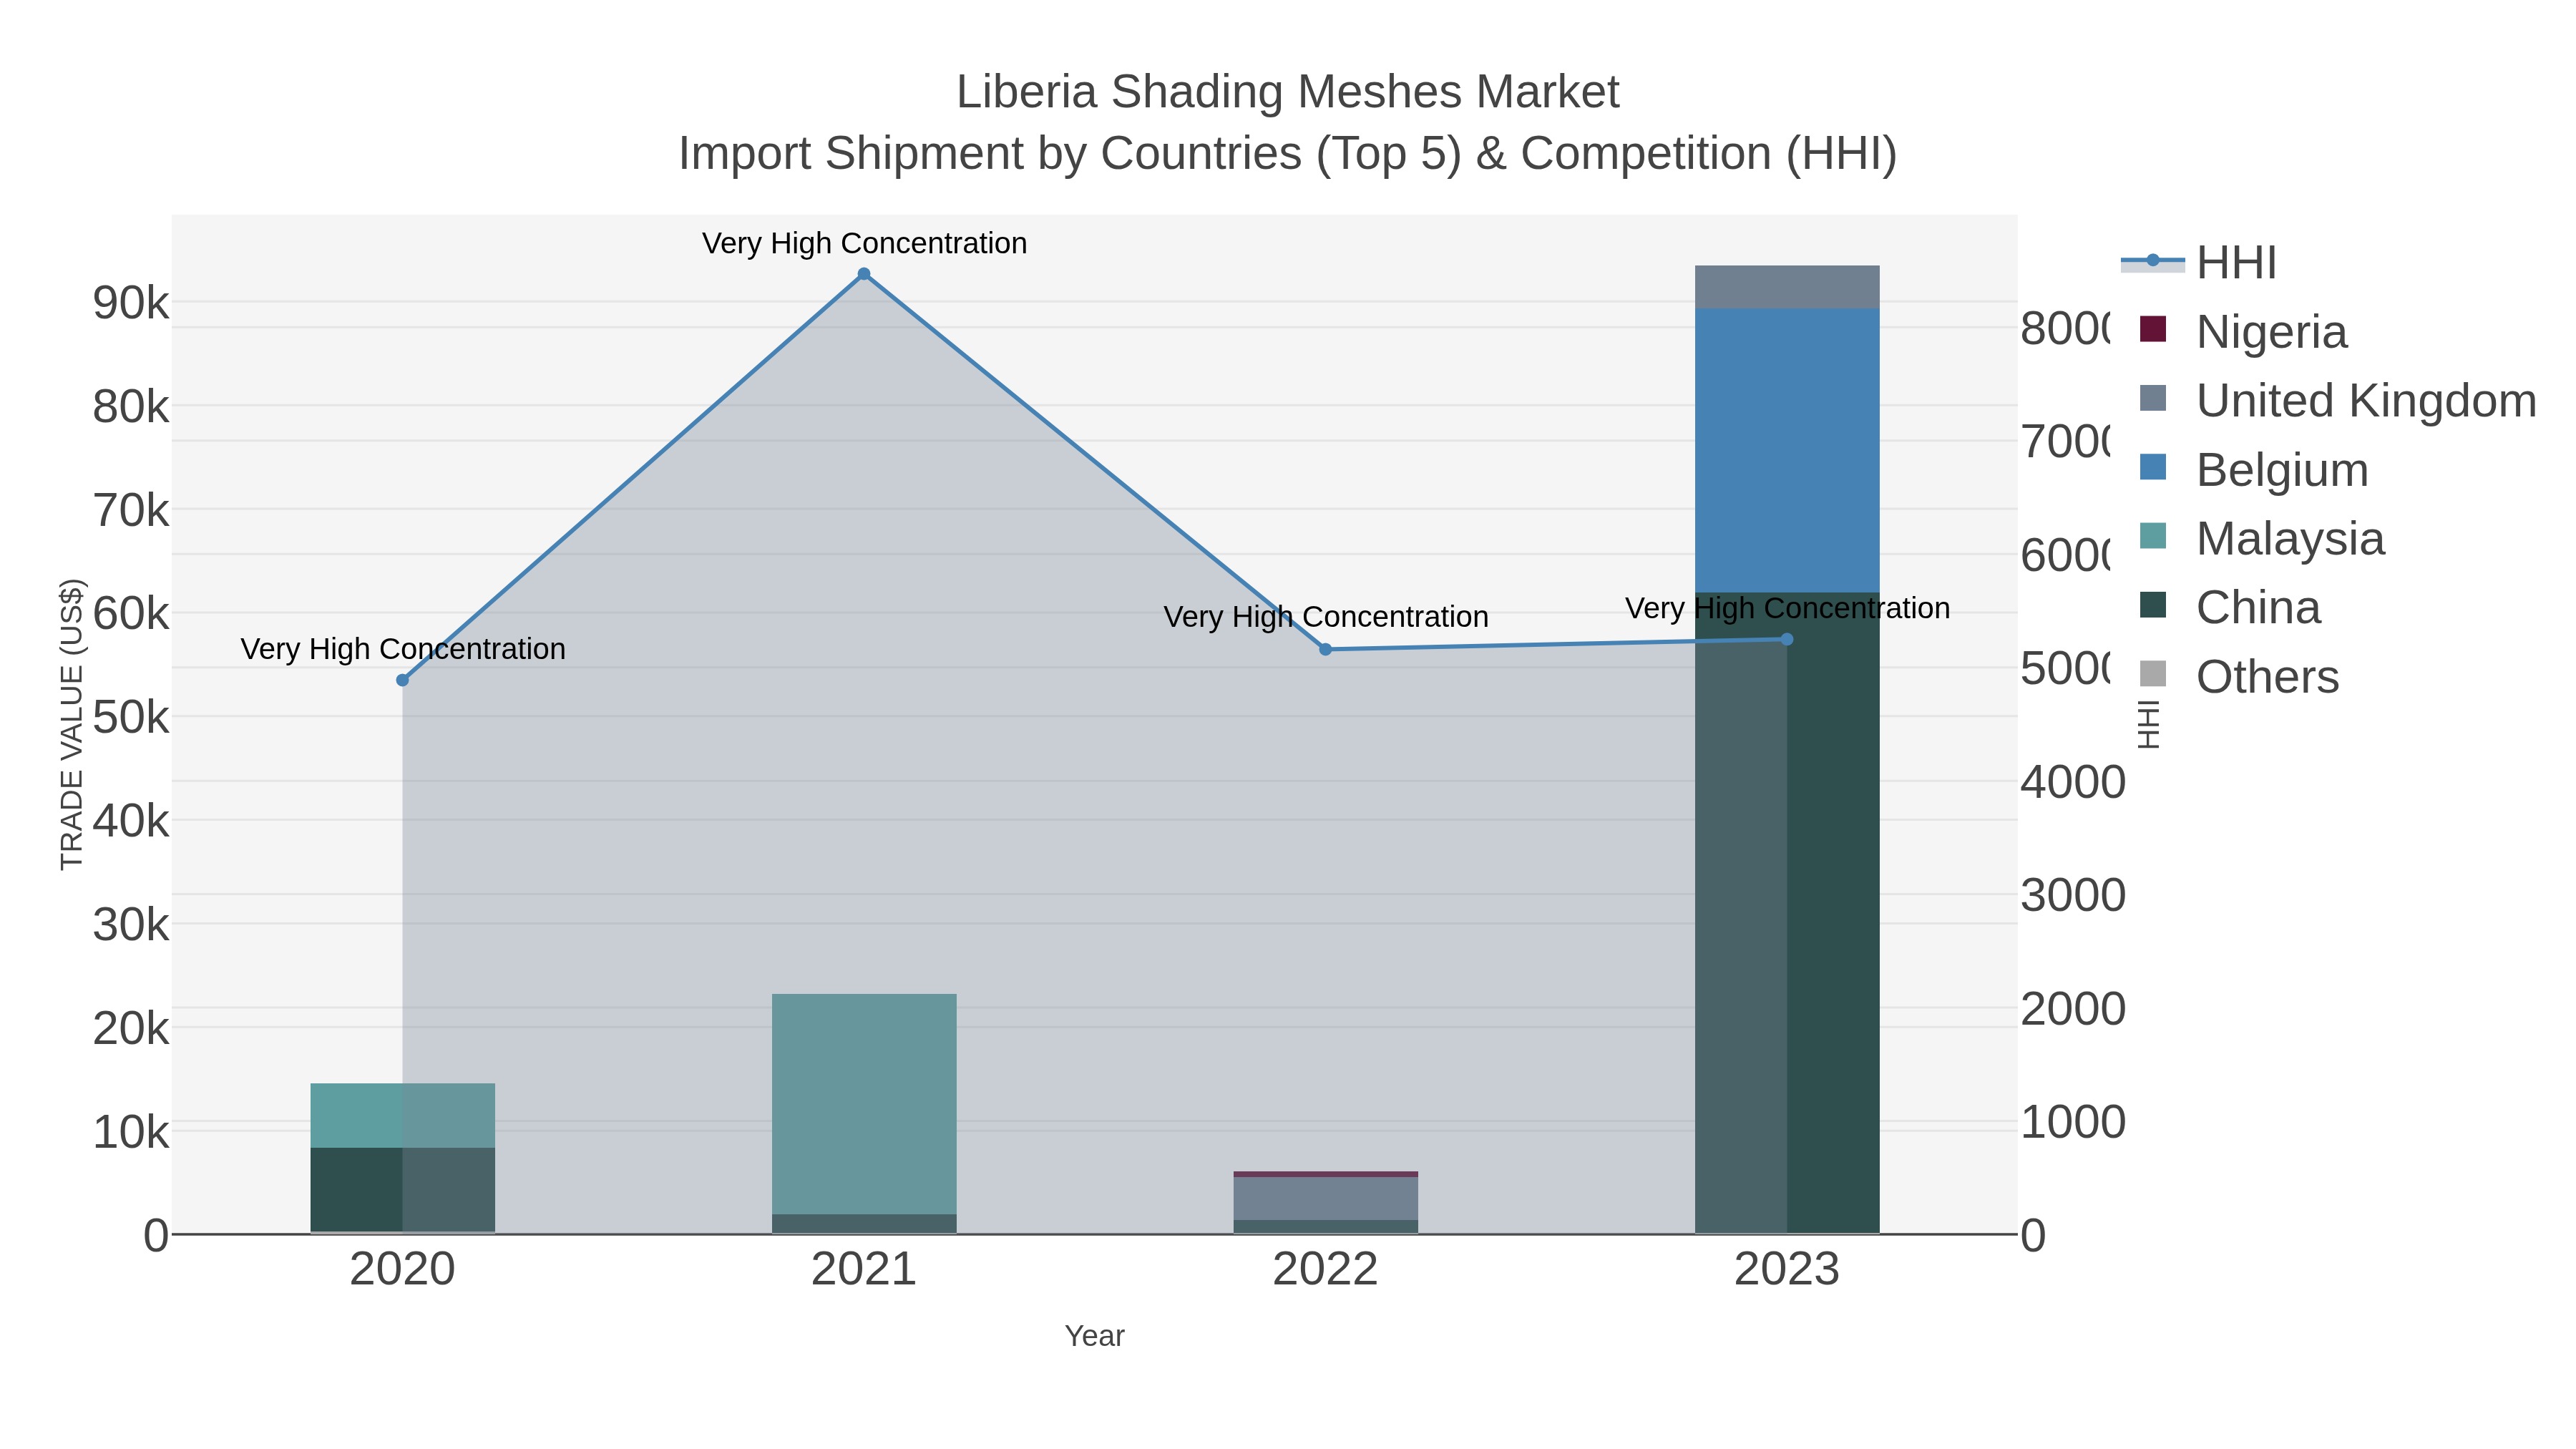Click the '90k' left axis tick
Screen dimensions: 2576x1449
tap(131, 302)
